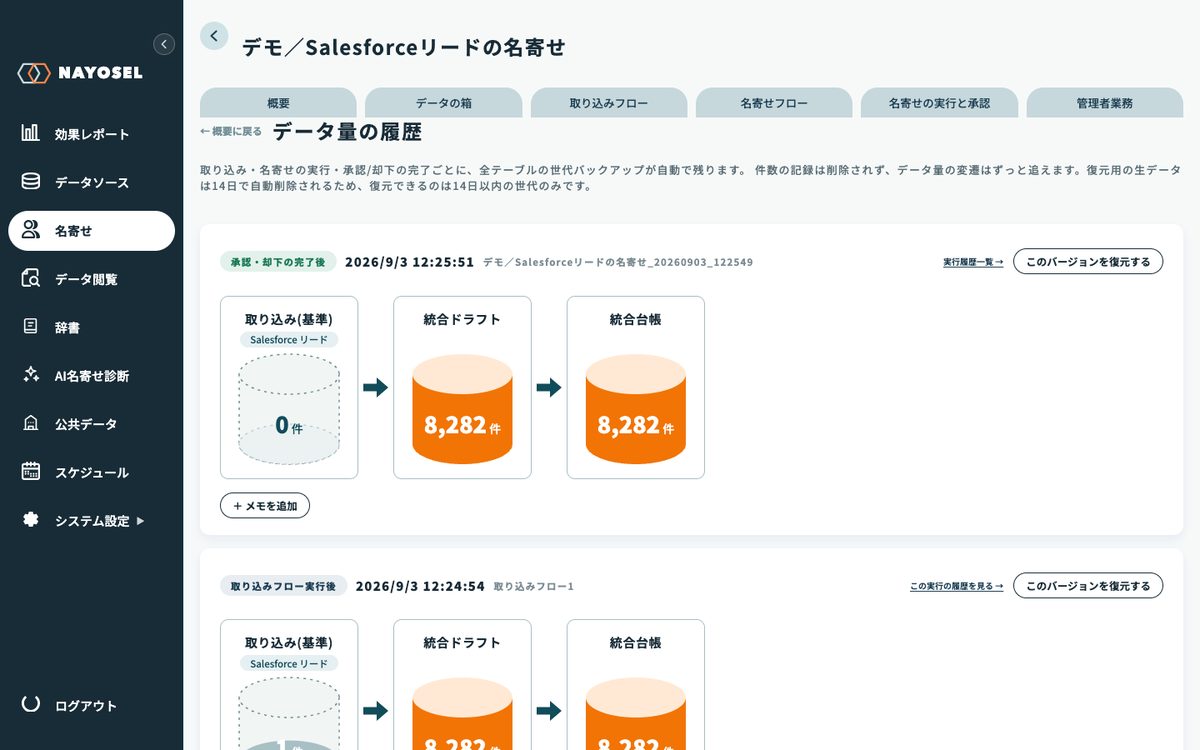The width and height of the screenshot is (1200, 750).
Task: Open 実行履歴一覧 link
Action: tap(973, 262)
